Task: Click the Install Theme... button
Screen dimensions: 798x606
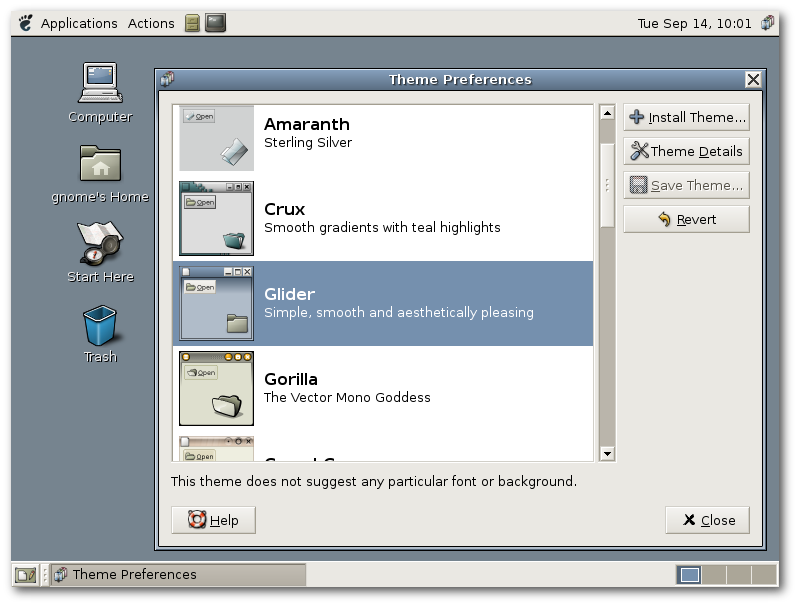Action: [x=686, y=118]
